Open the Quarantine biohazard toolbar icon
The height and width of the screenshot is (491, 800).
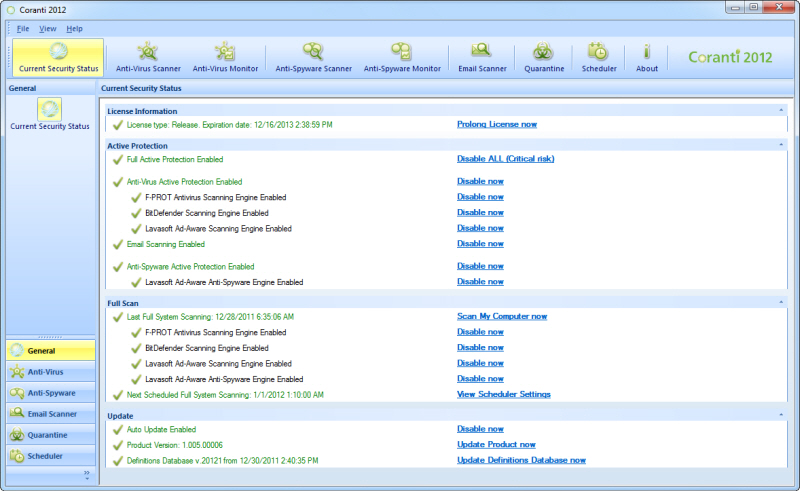tap(544, 57)
